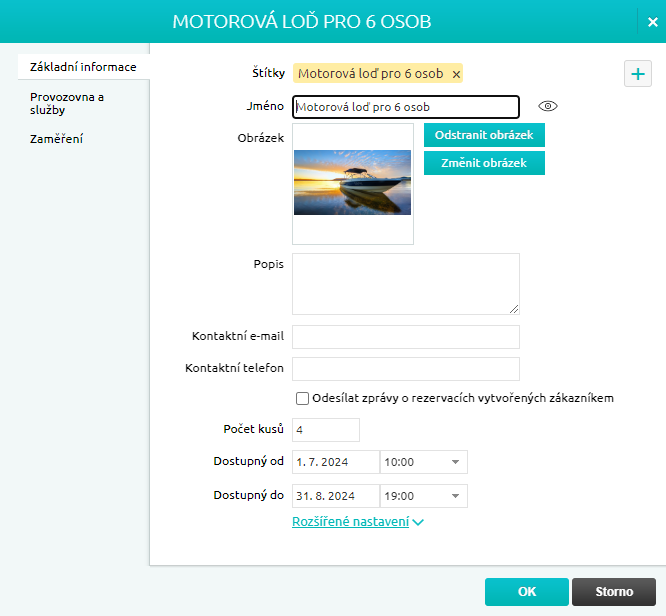
Task: Remove the 'Motorová loď pro 6 osob' tag
Action: (x=456, y=74)
